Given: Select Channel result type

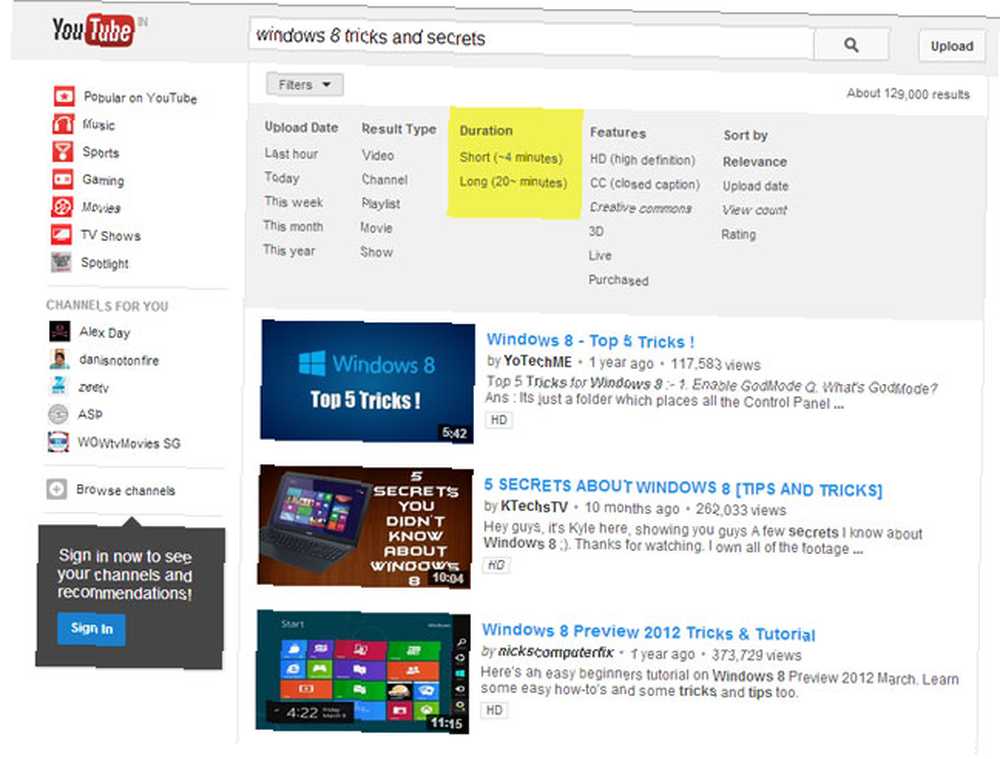Looking at the screenshot, I should coord(384,179).
